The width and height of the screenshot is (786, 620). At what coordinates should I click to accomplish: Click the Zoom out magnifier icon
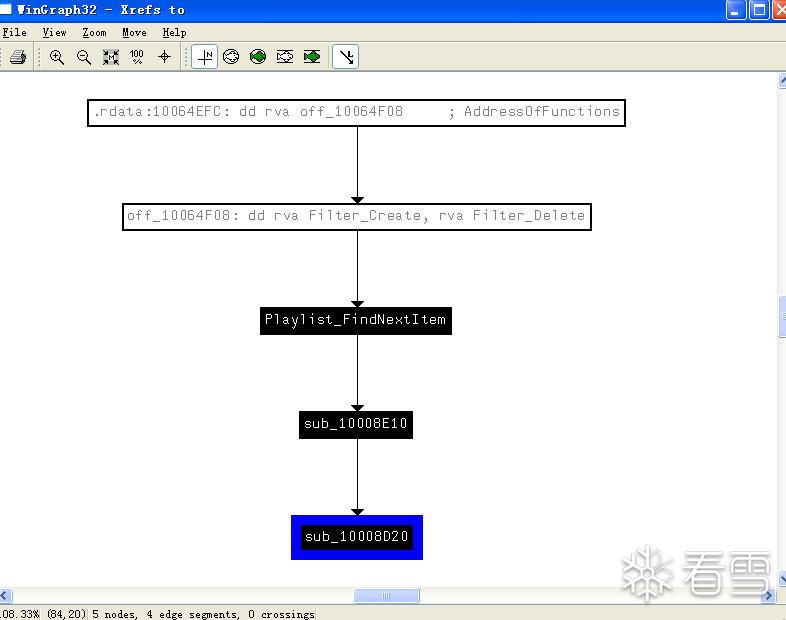[x=84, y=57]
